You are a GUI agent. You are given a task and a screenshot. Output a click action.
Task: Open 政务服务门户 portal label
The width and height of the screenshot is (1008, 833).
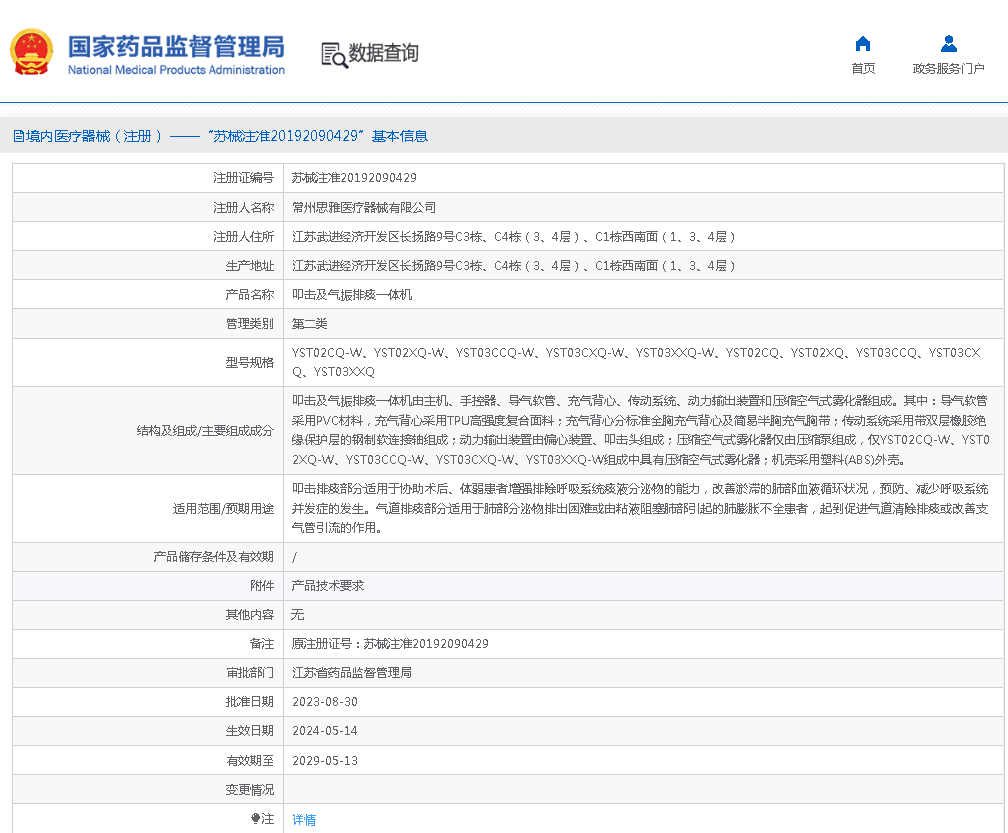[x=948, y=69]
